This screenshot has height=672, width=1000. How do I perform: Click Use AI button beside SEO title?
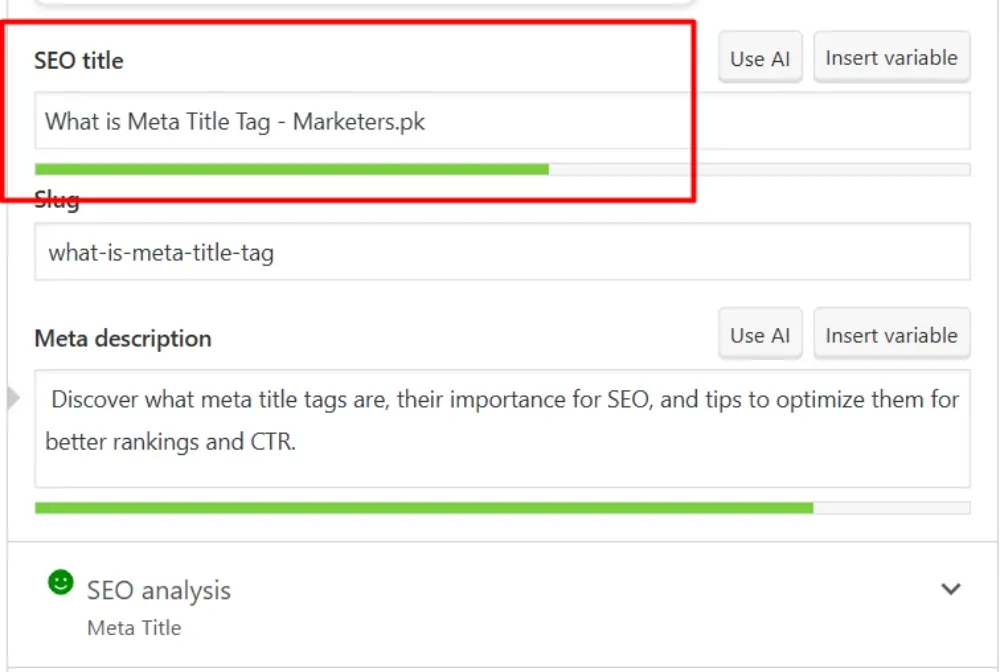pos(760,58)
